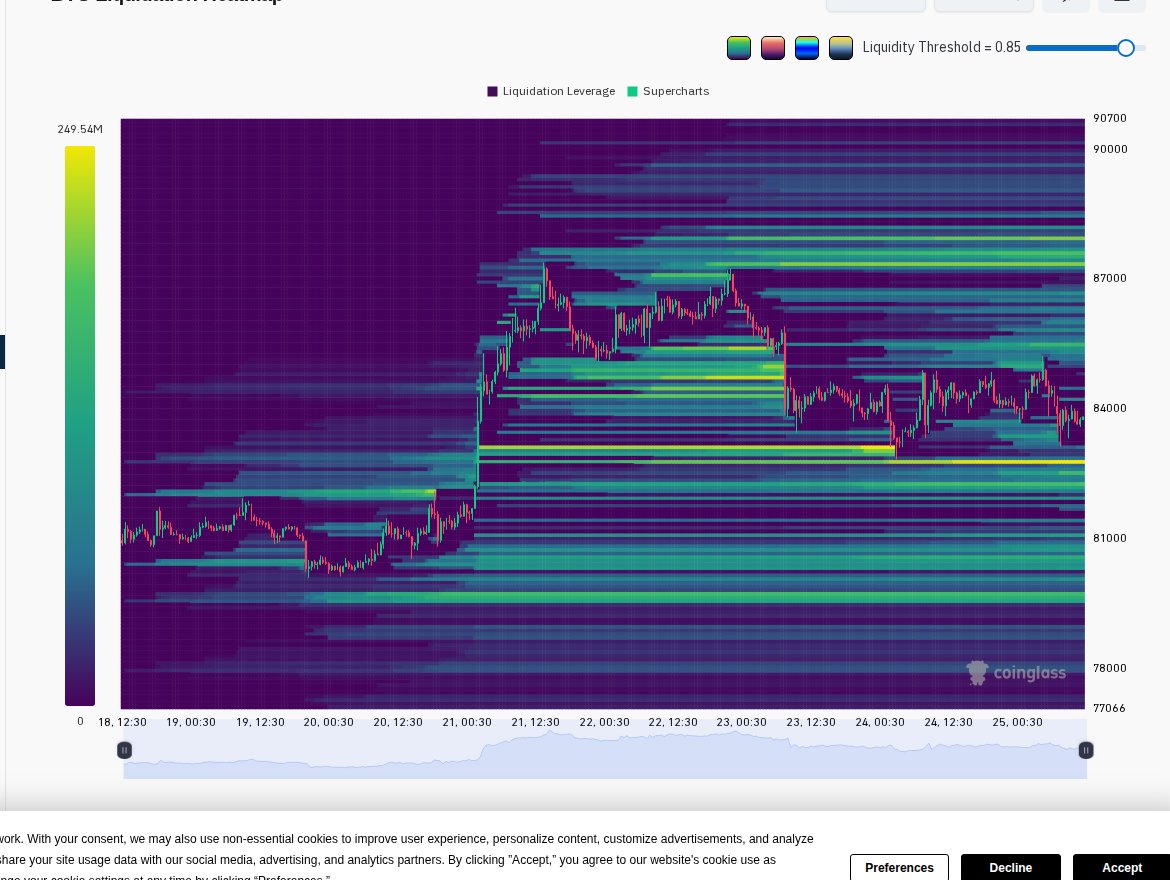Image resolution: width=1170 pixels, height=880 pixels.
Task: Select the green-purple viridis color scheme swatch
Action: click(739, 48)
